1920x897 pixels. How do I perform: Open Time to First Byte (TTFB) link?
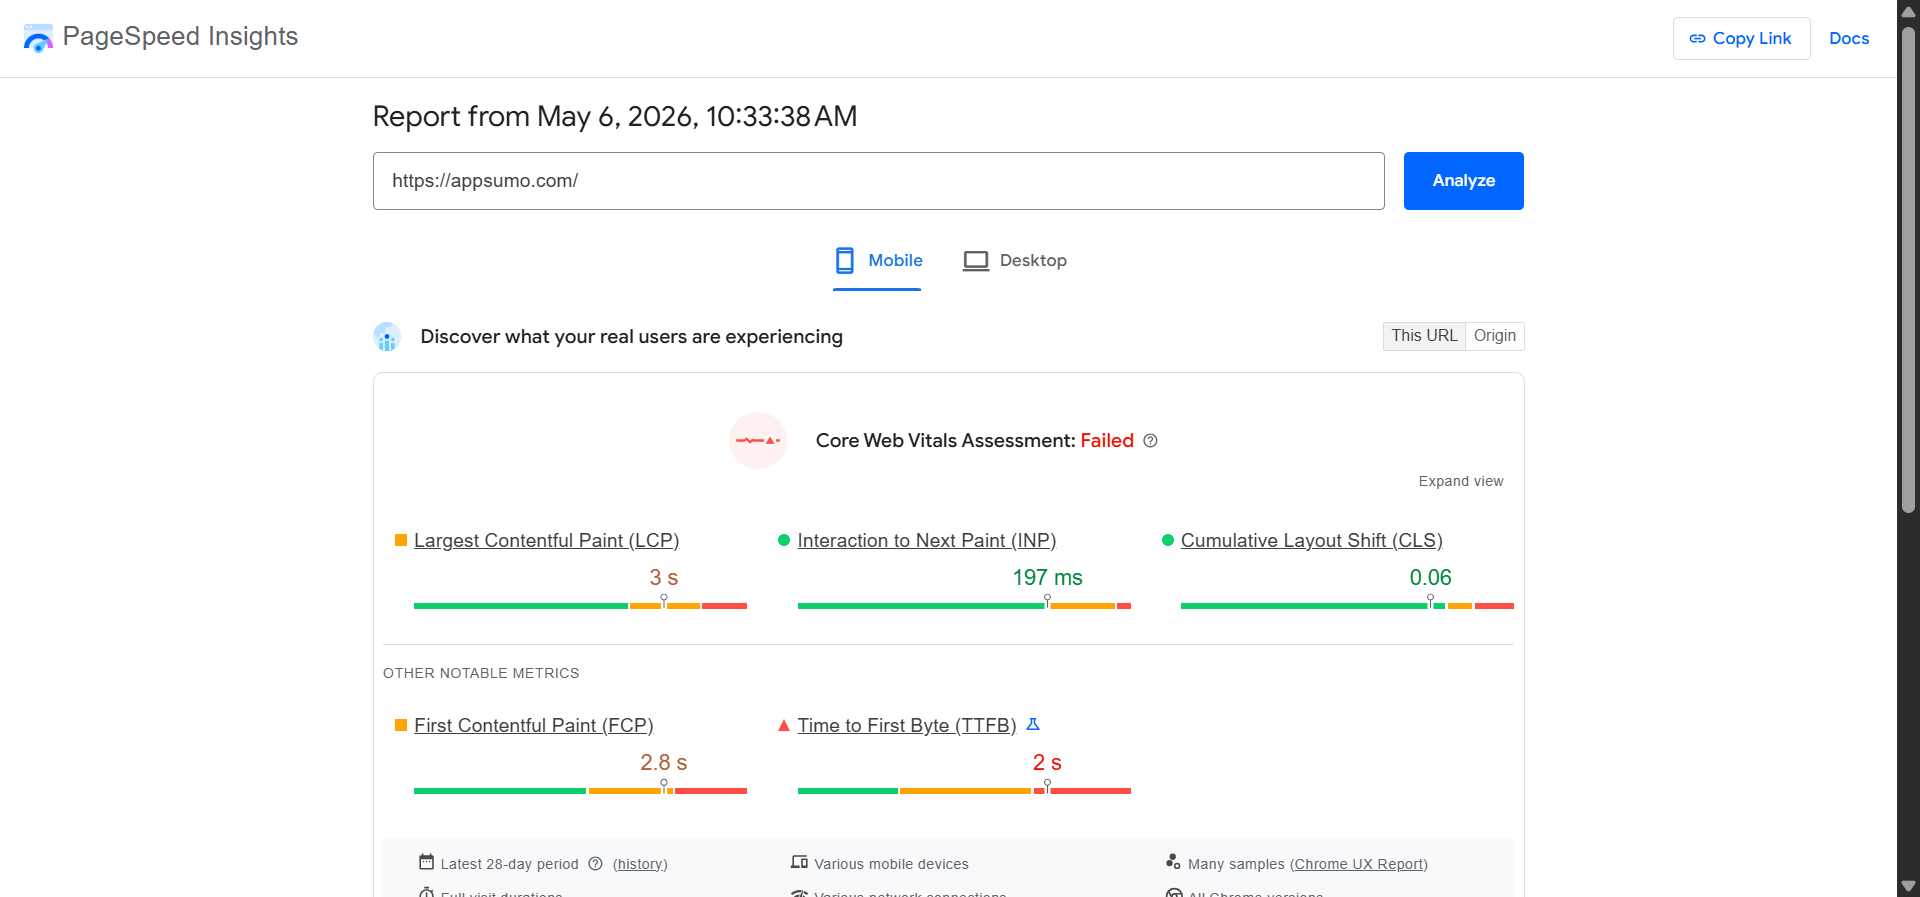906,725
